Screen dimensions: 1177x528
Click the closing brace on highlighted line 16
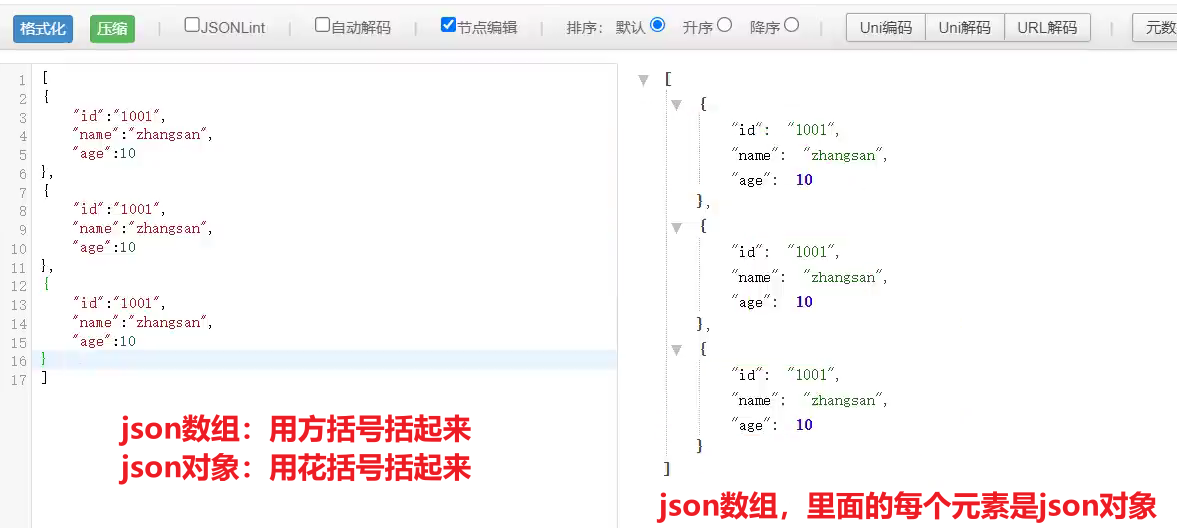click(44, 359)
